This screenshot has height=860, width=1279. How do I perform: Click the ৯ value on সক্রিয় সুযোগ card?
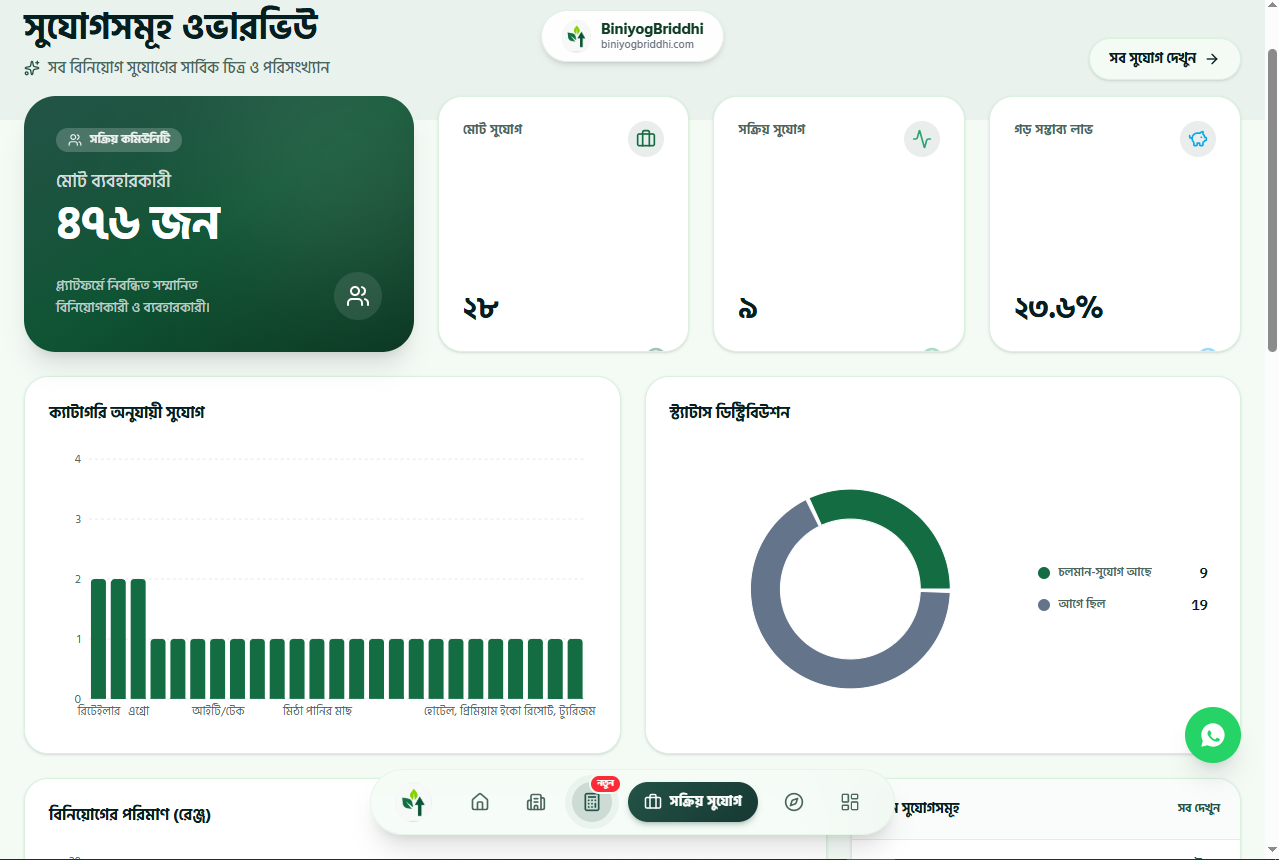pos(748,309)
